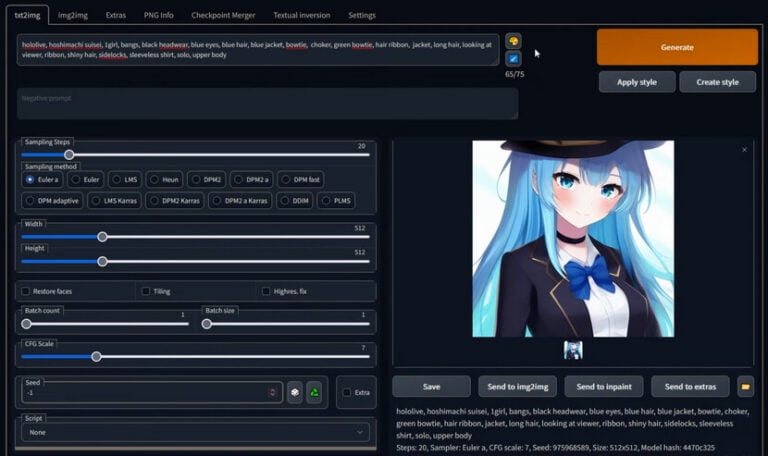Viewport: 768px width, 456px height.
Task: Select the Euler a sampler
Action: point(42,180)
